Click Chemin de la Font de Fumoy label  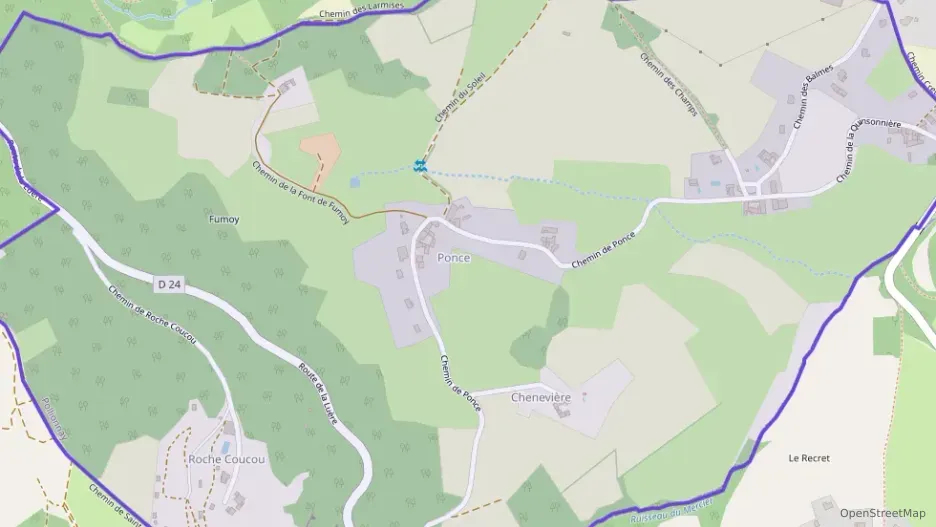click(300, 193)
